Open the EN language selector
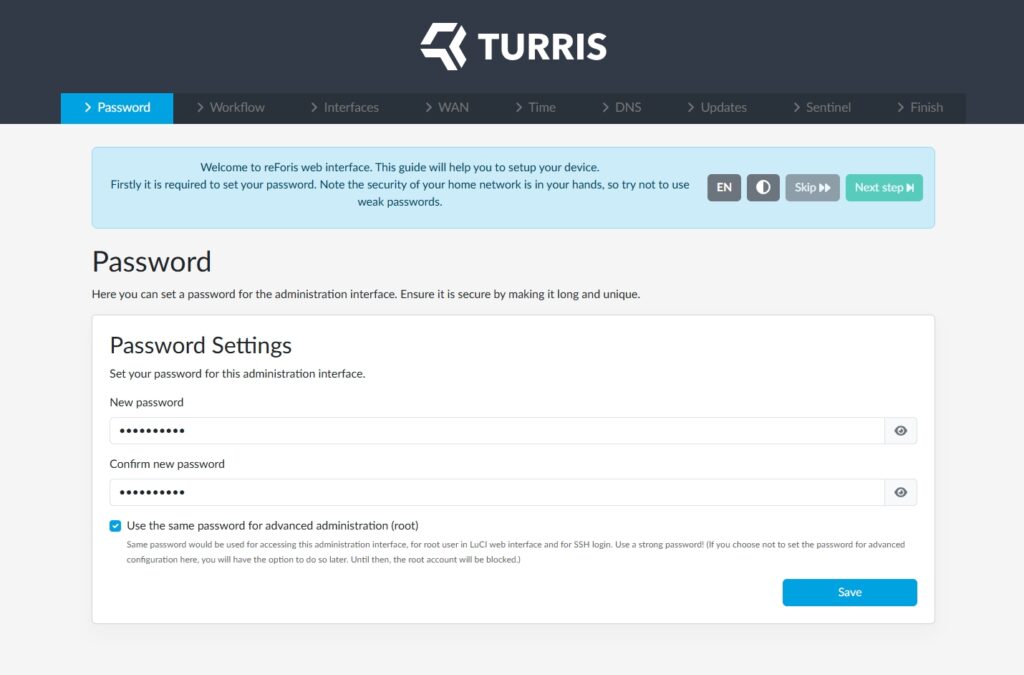 coord(724,188)
